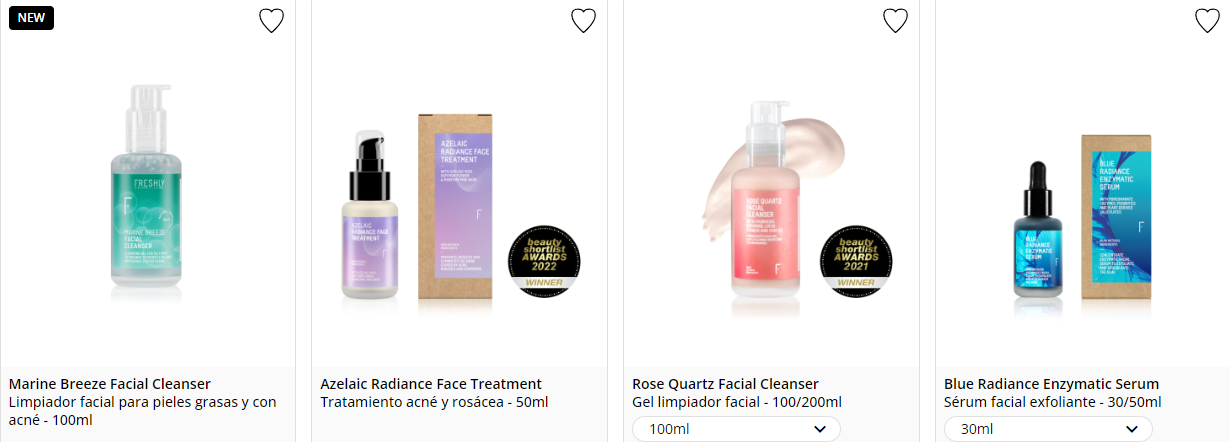Image resolution: width=1230 pixels, height=442 pixels.
Task: Toggle wishlist heart on Rose Quartz Cleanser
Action: point(895,20)
